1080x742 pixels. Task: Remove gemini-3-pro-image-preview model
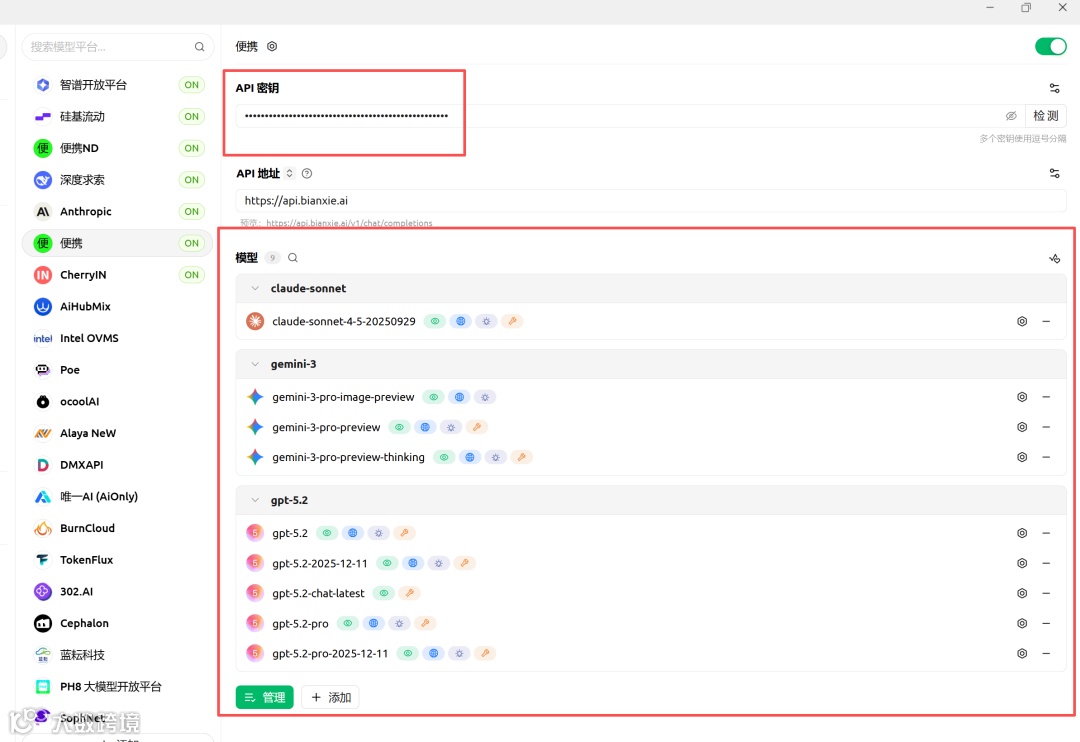[x=1046, y=397]
